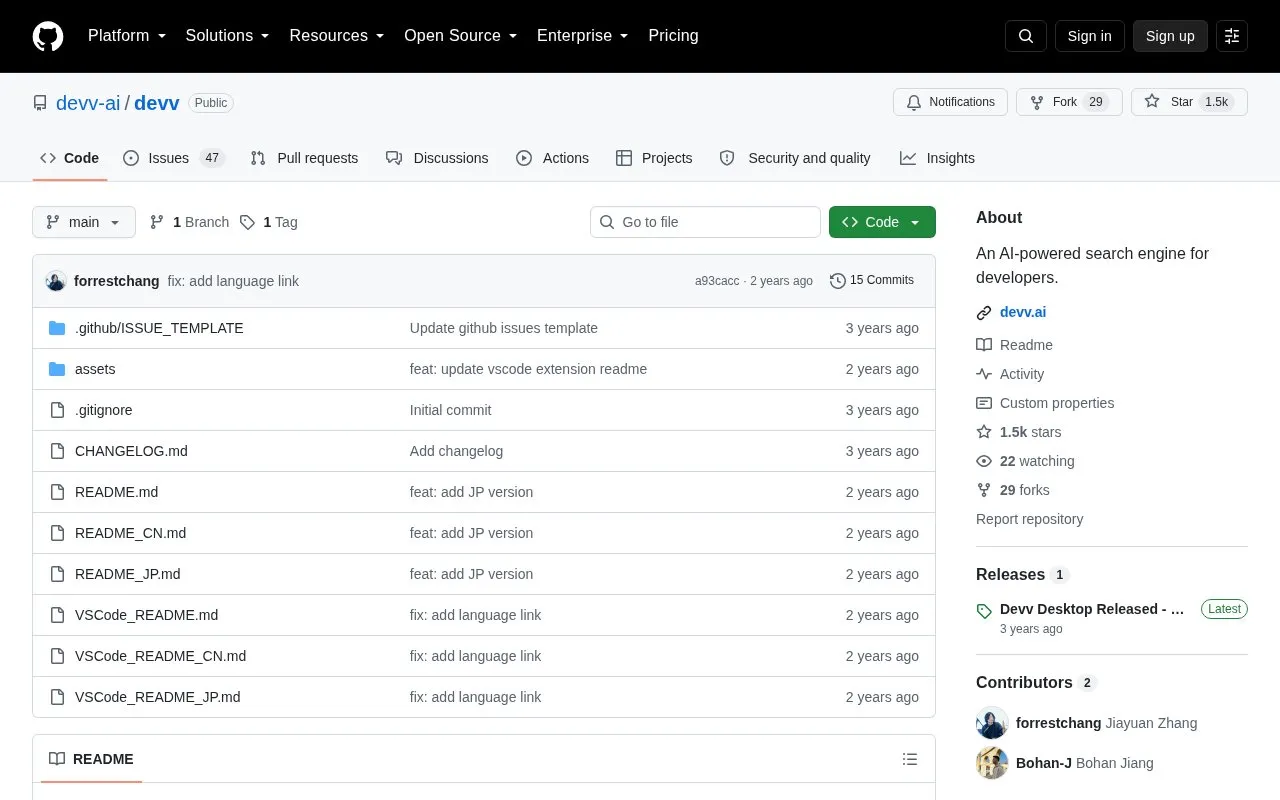Switch to the Issues tab
1280x800 pixels.
coord(174,158)
